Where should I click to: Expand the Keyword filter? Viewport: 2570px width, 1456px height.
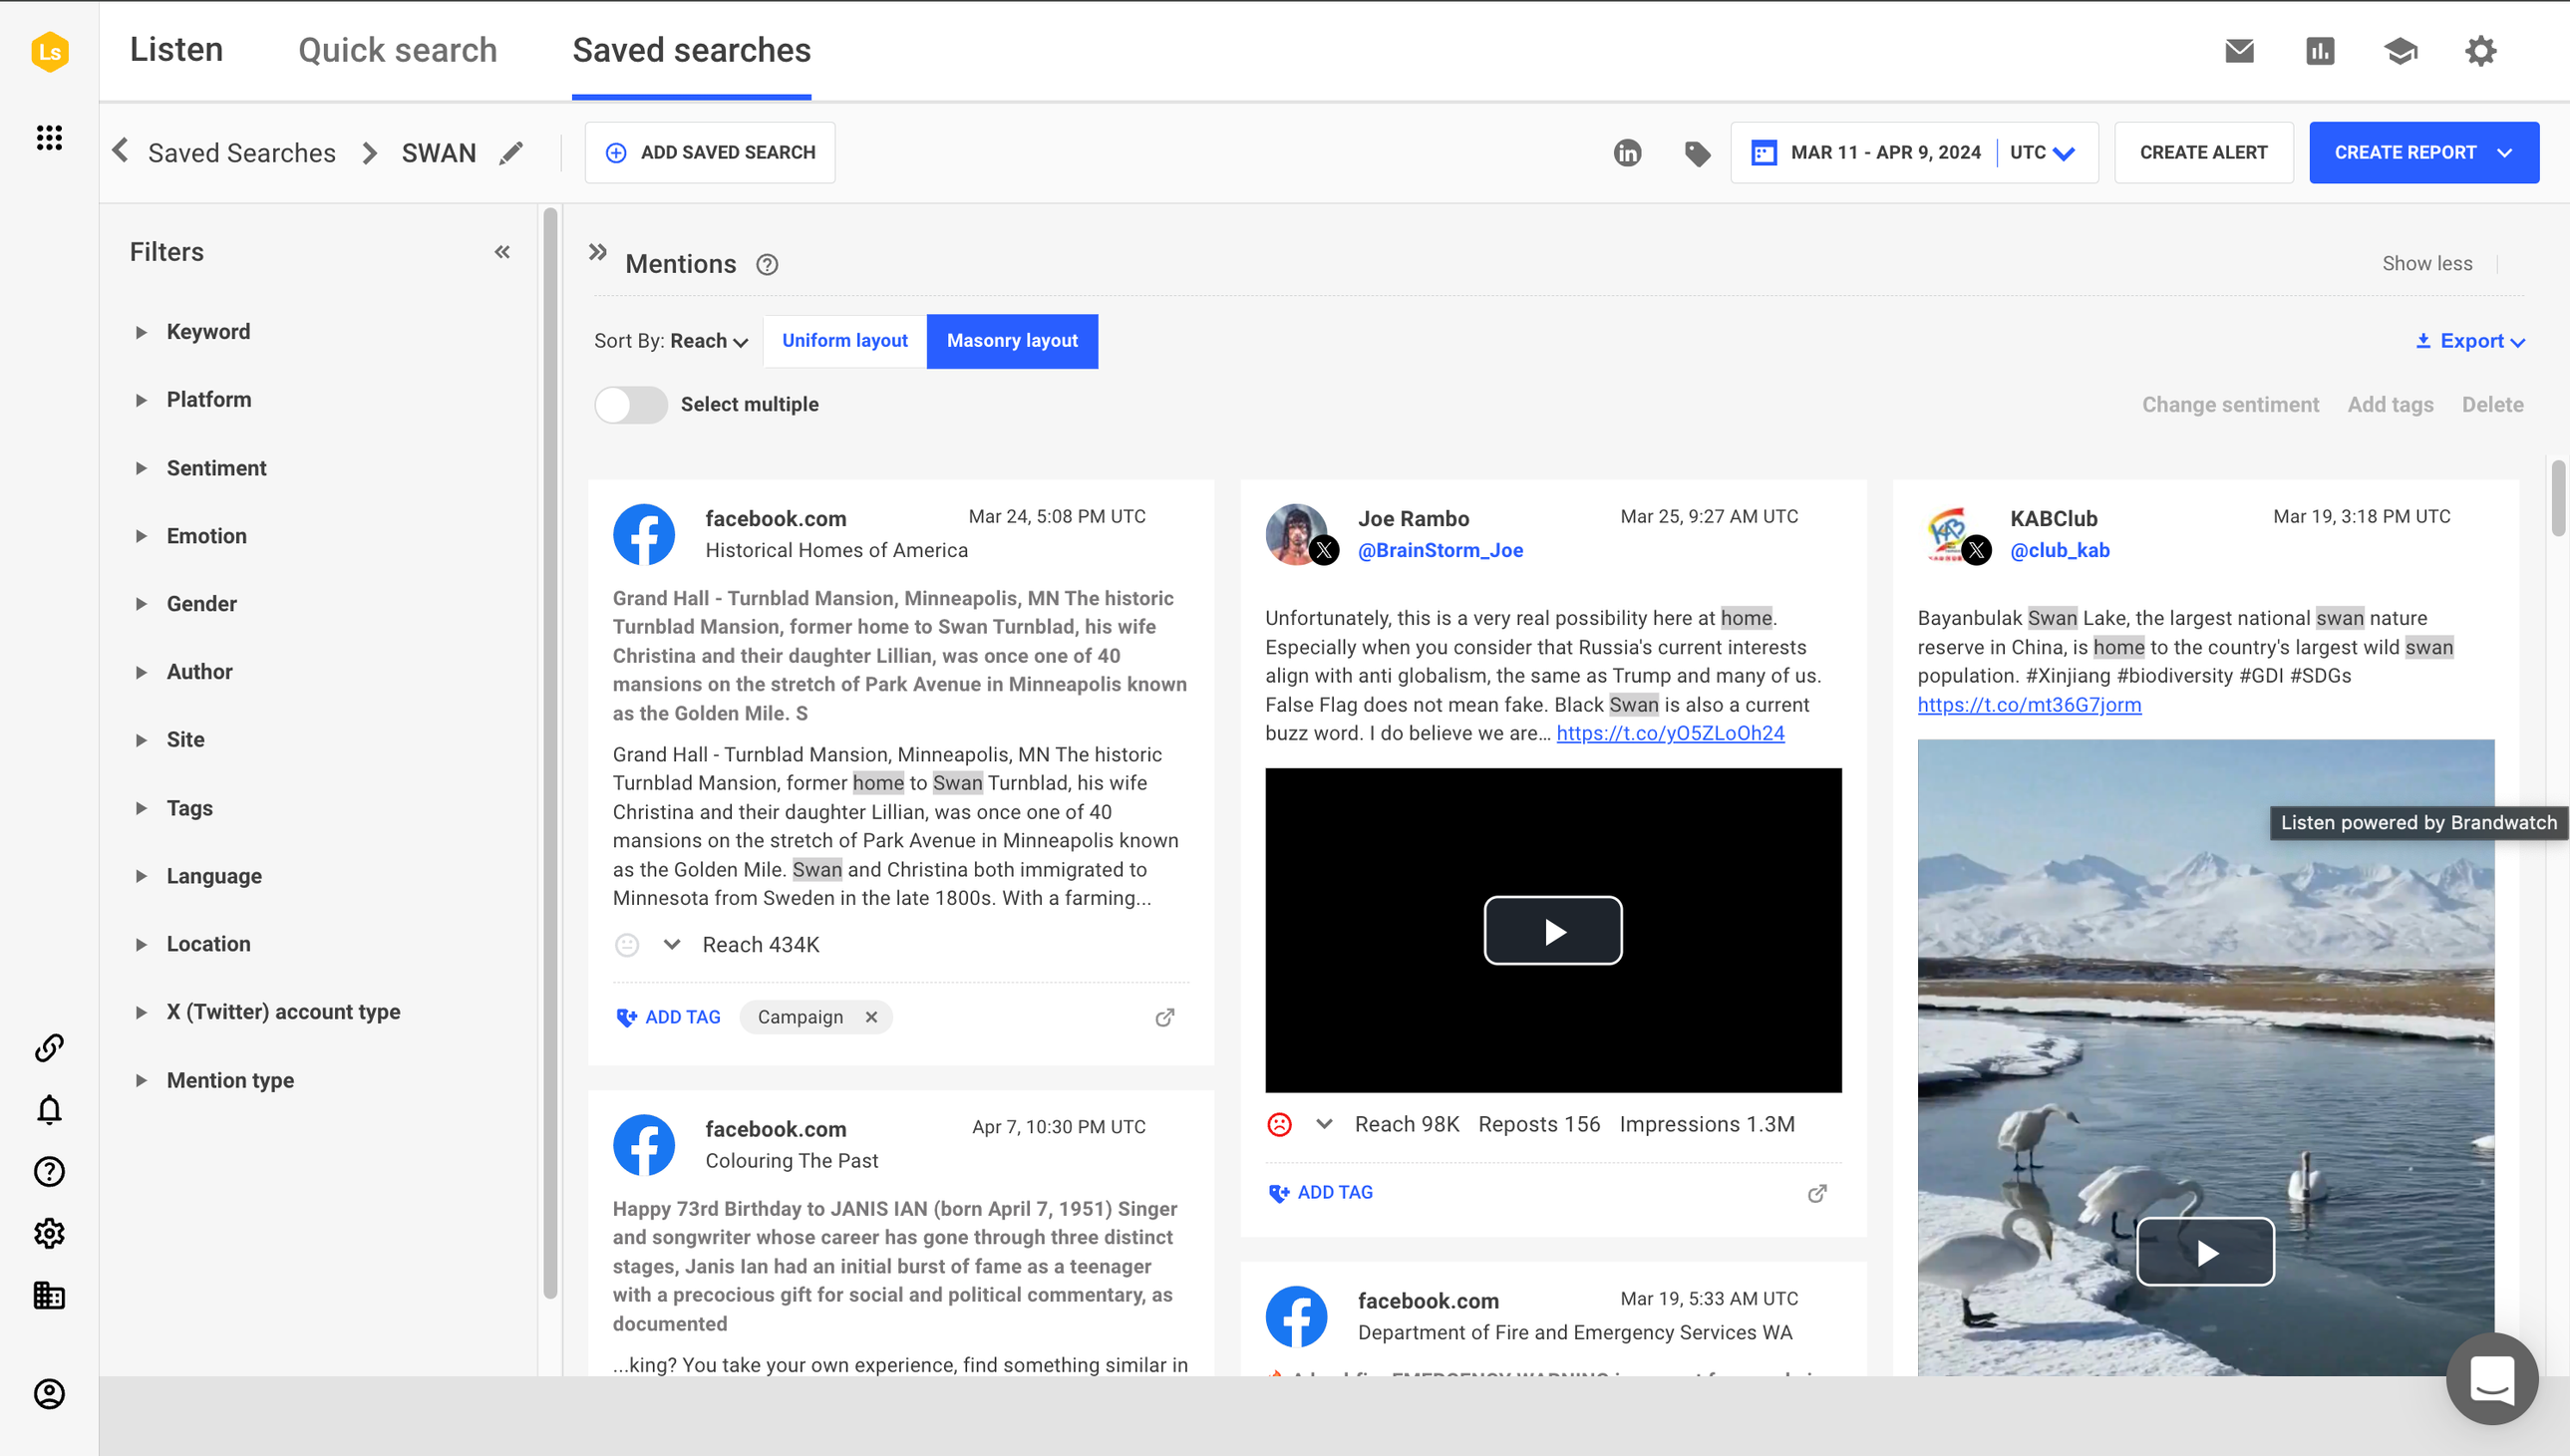(x=208, y=332)
